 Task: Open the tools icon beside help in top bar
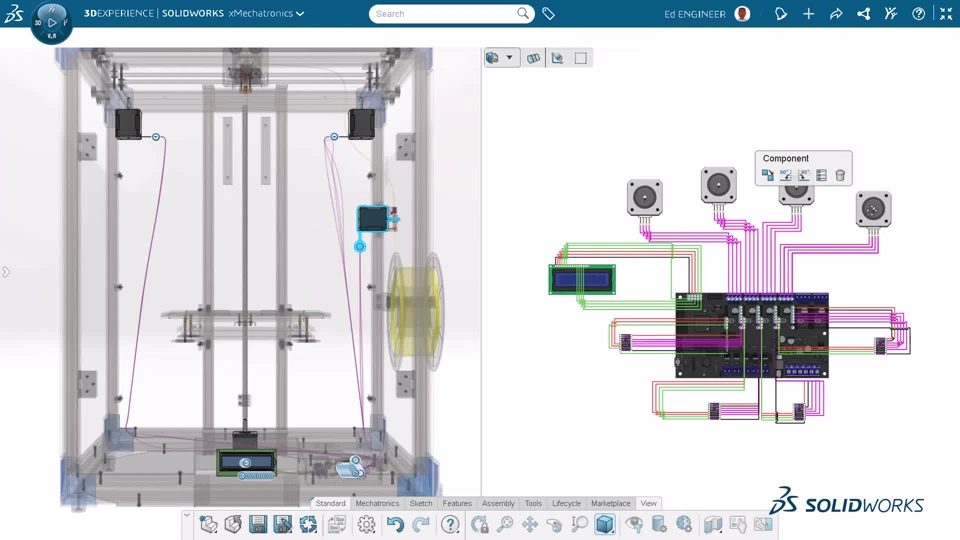891,13
